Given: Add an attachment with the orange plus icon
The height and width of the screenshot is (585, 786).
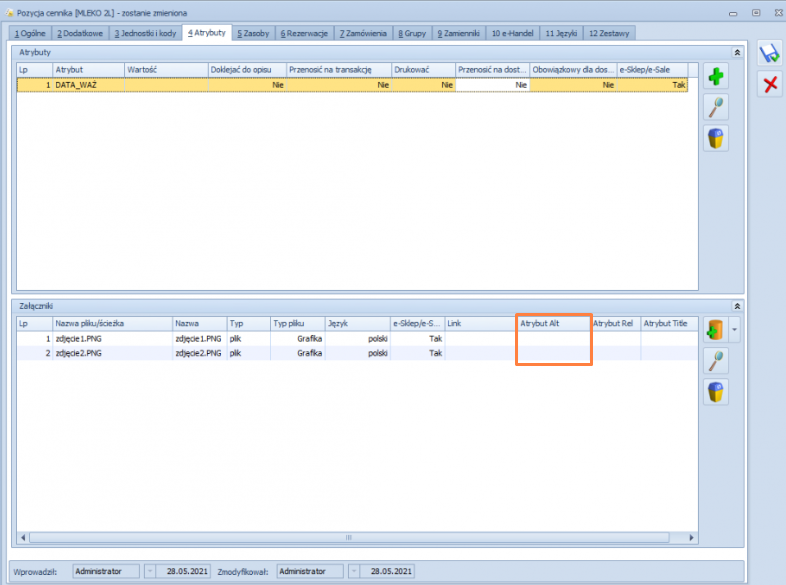Looking at the screenshot, I should point(715,330).
